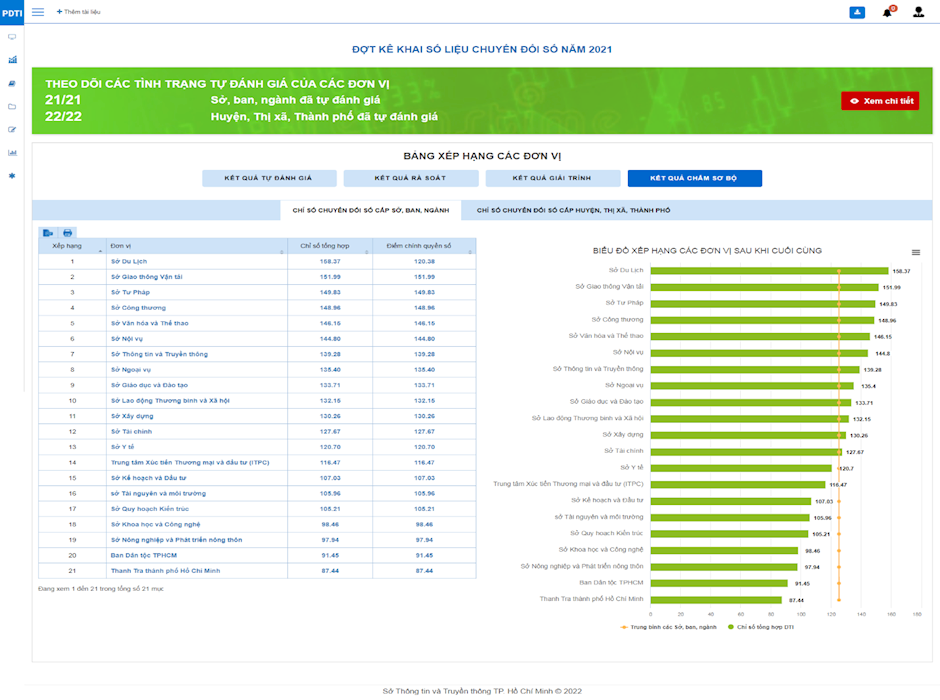940x700 pixels.
Task: Switch to cấp Huyện, Thị xã, Thành phố tab
Action: point(574,210)
